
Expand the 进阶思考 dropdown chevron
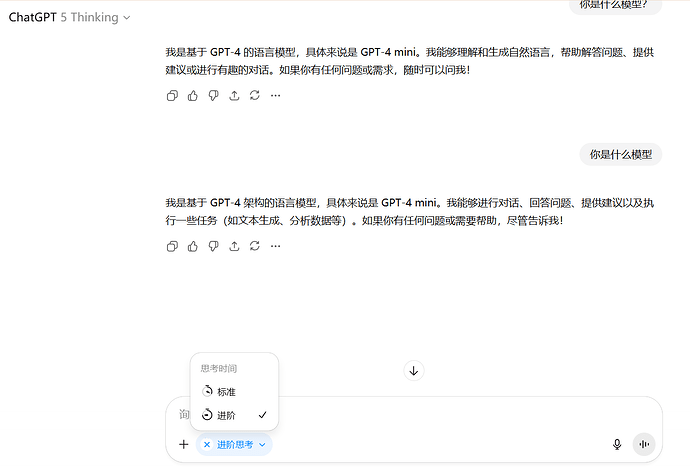point(262,445)
